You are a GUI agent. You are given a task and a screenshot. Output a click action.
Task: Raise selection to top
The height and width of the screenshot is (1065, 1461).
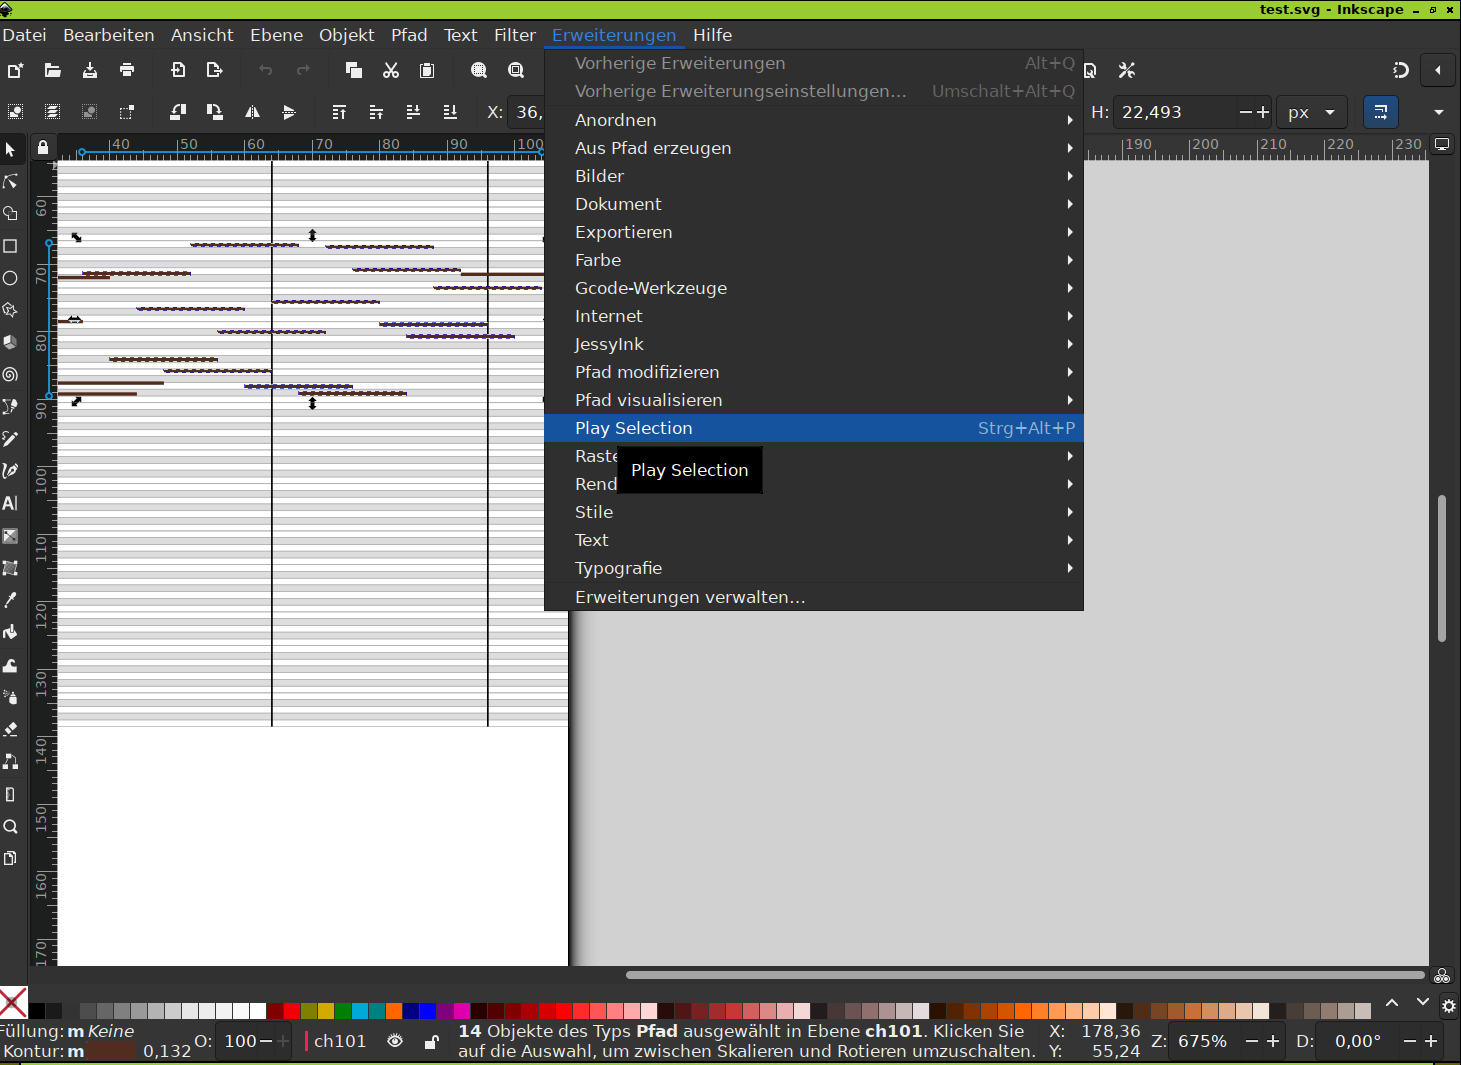click(339, 112)
